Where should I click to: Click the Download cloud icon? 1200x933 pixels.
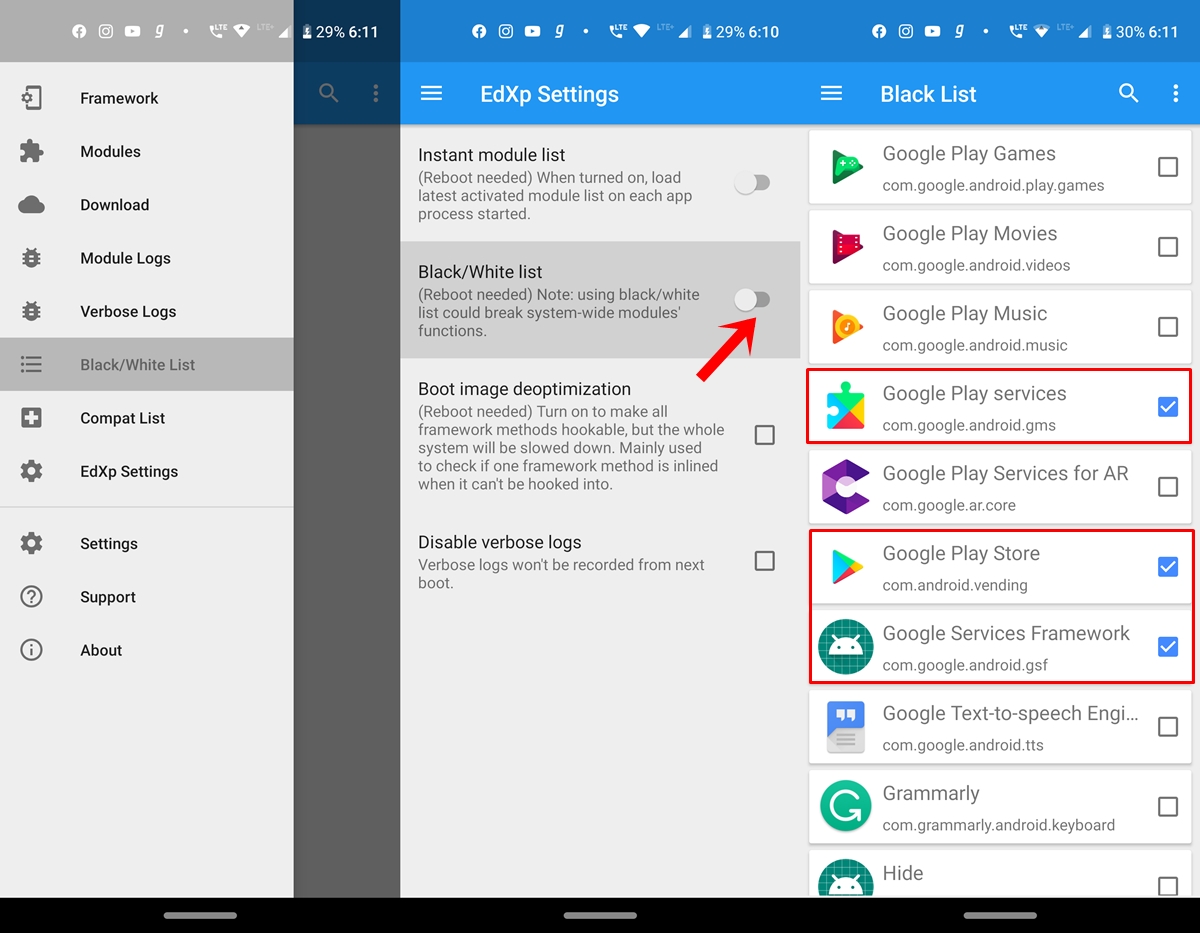point(31,205)
